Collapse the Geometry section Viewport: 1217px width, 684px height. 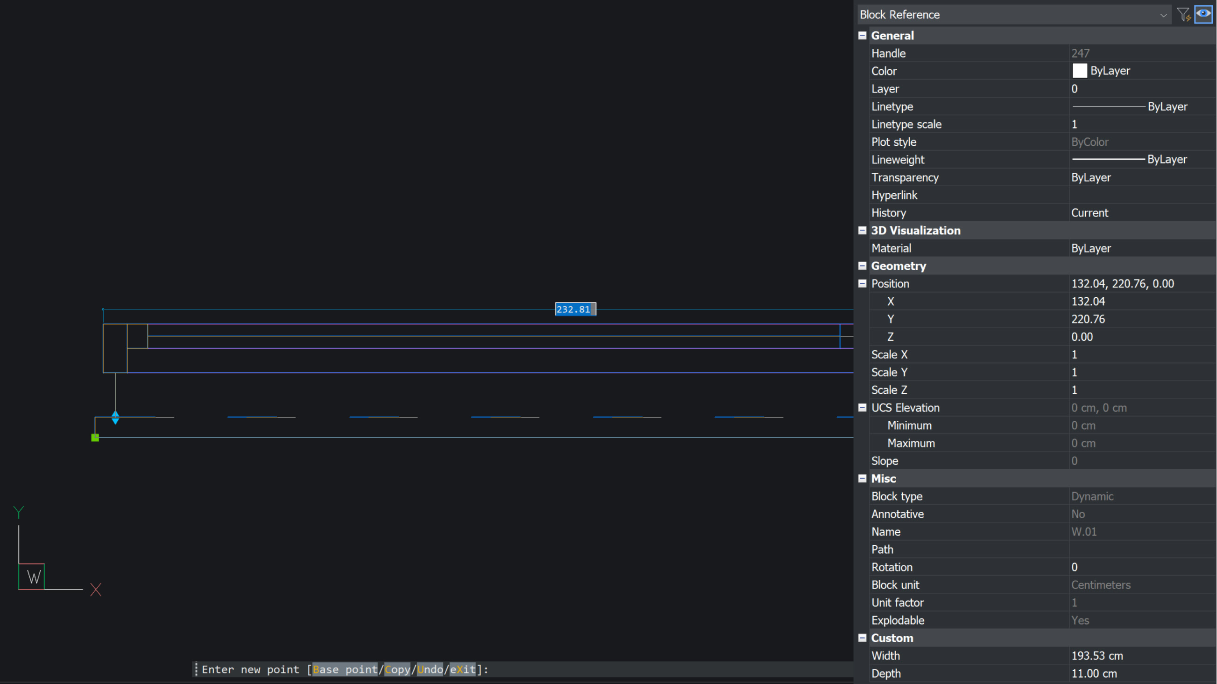[x=862, y=266]
